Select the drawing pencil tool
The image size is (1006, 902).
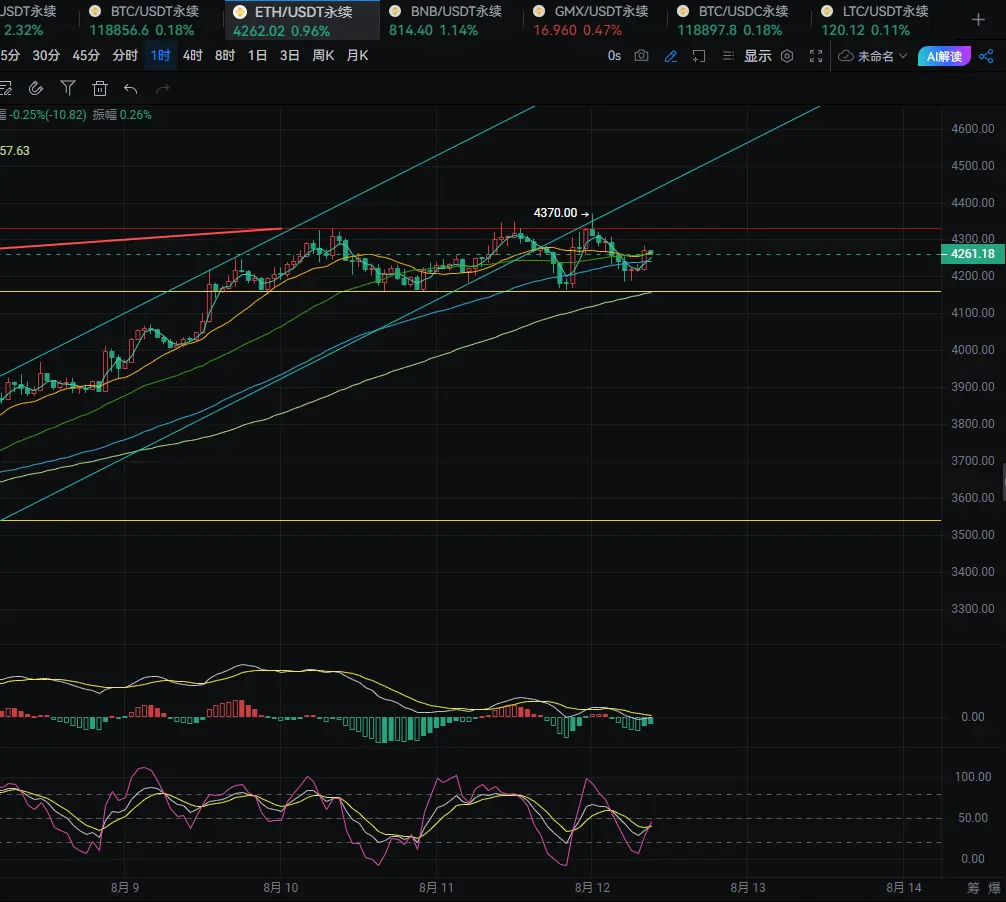[x=670, y=56]
